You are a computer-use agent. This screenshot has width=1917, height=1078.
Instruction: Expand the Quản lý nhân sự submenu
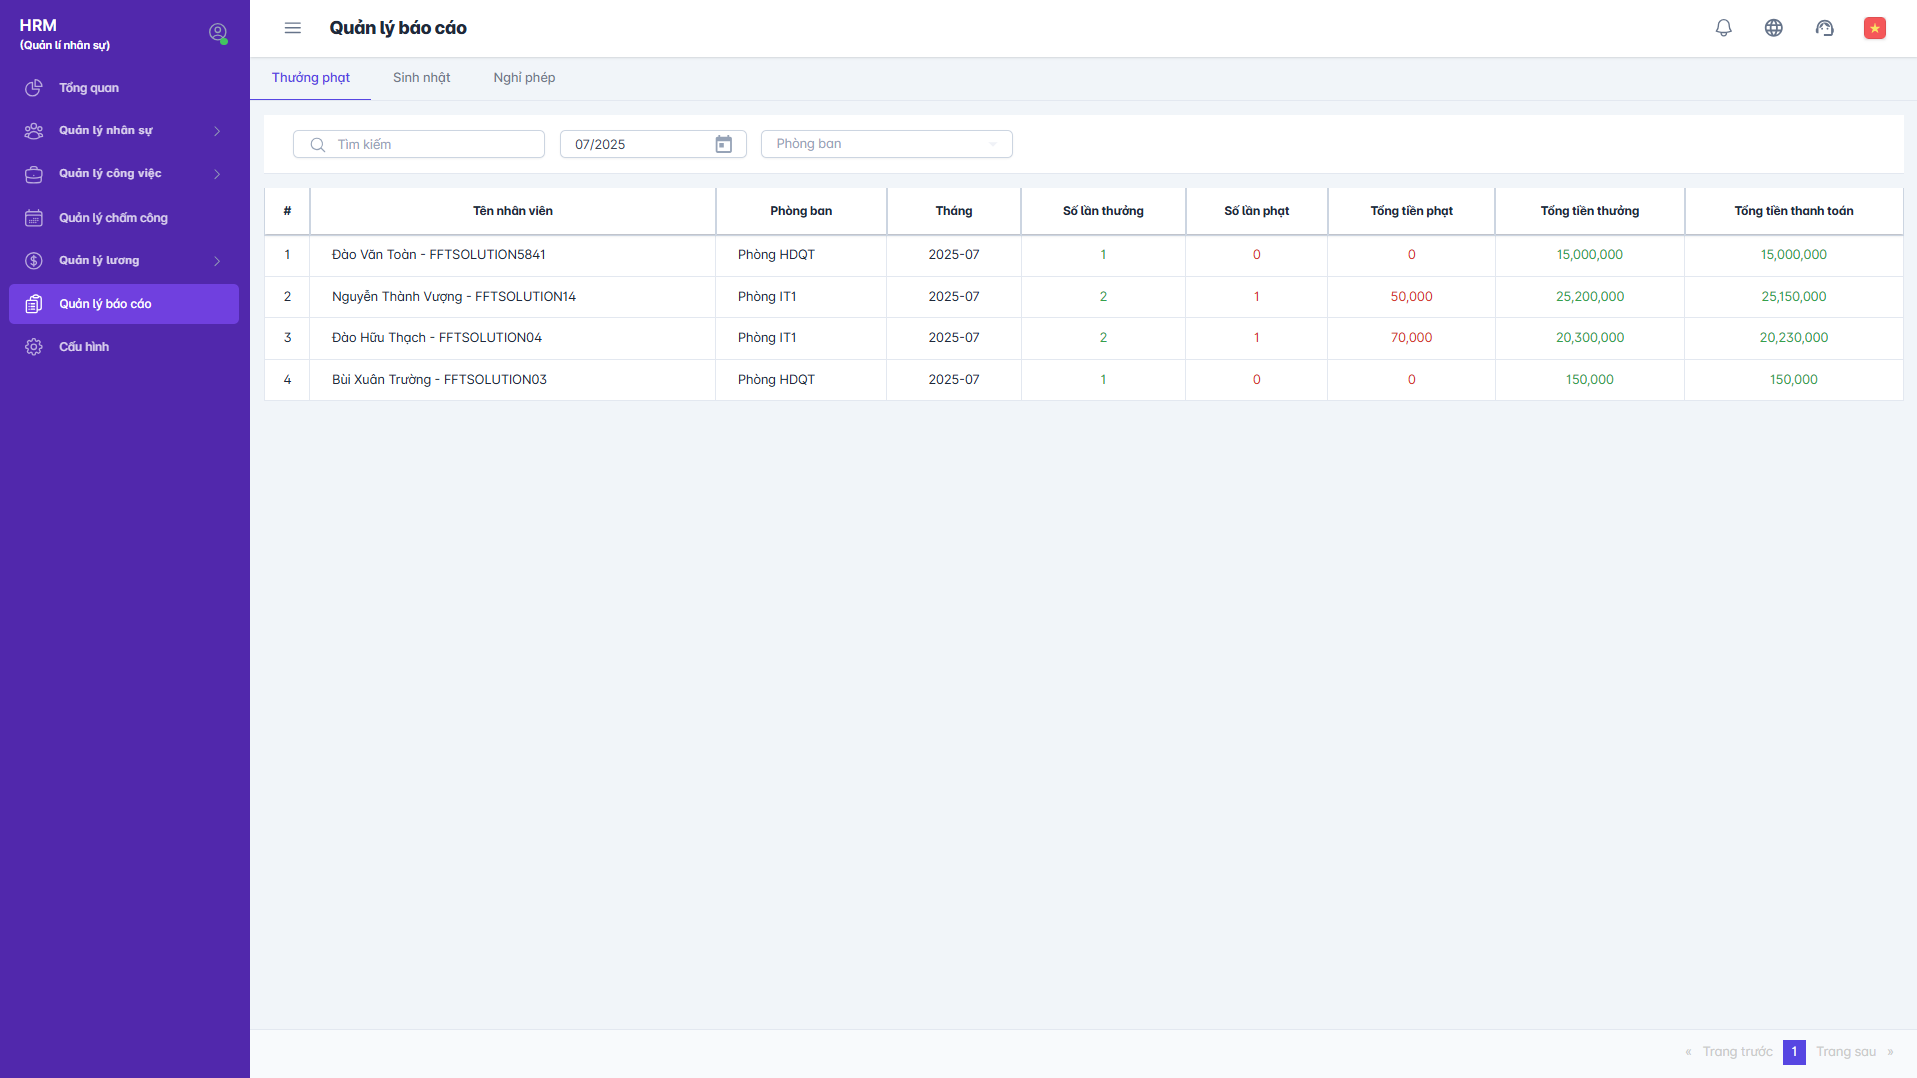click(217, 131)
